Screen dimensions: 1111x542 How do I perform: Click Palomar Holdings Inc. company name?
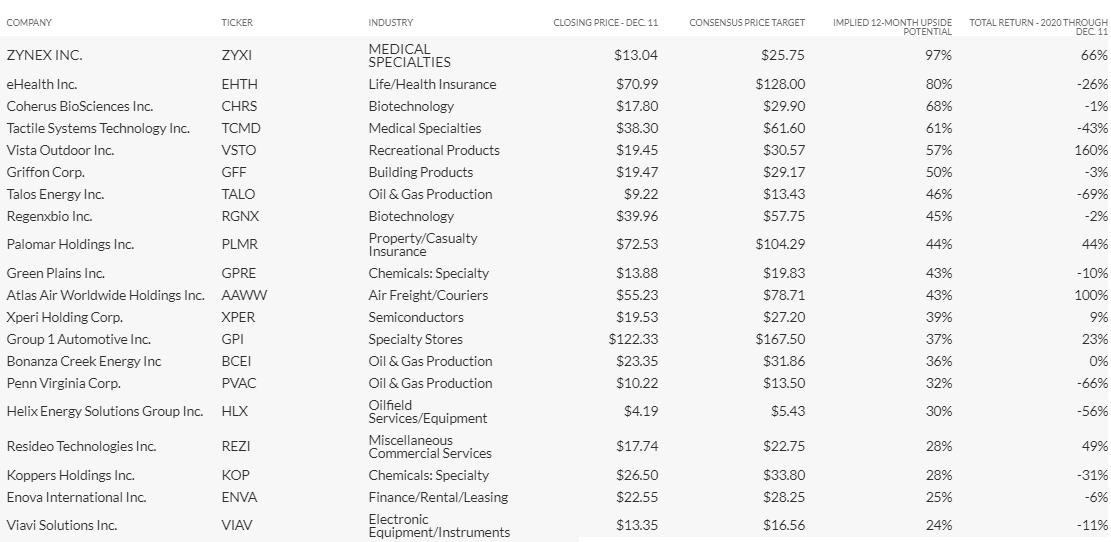(x=70, y=244)
